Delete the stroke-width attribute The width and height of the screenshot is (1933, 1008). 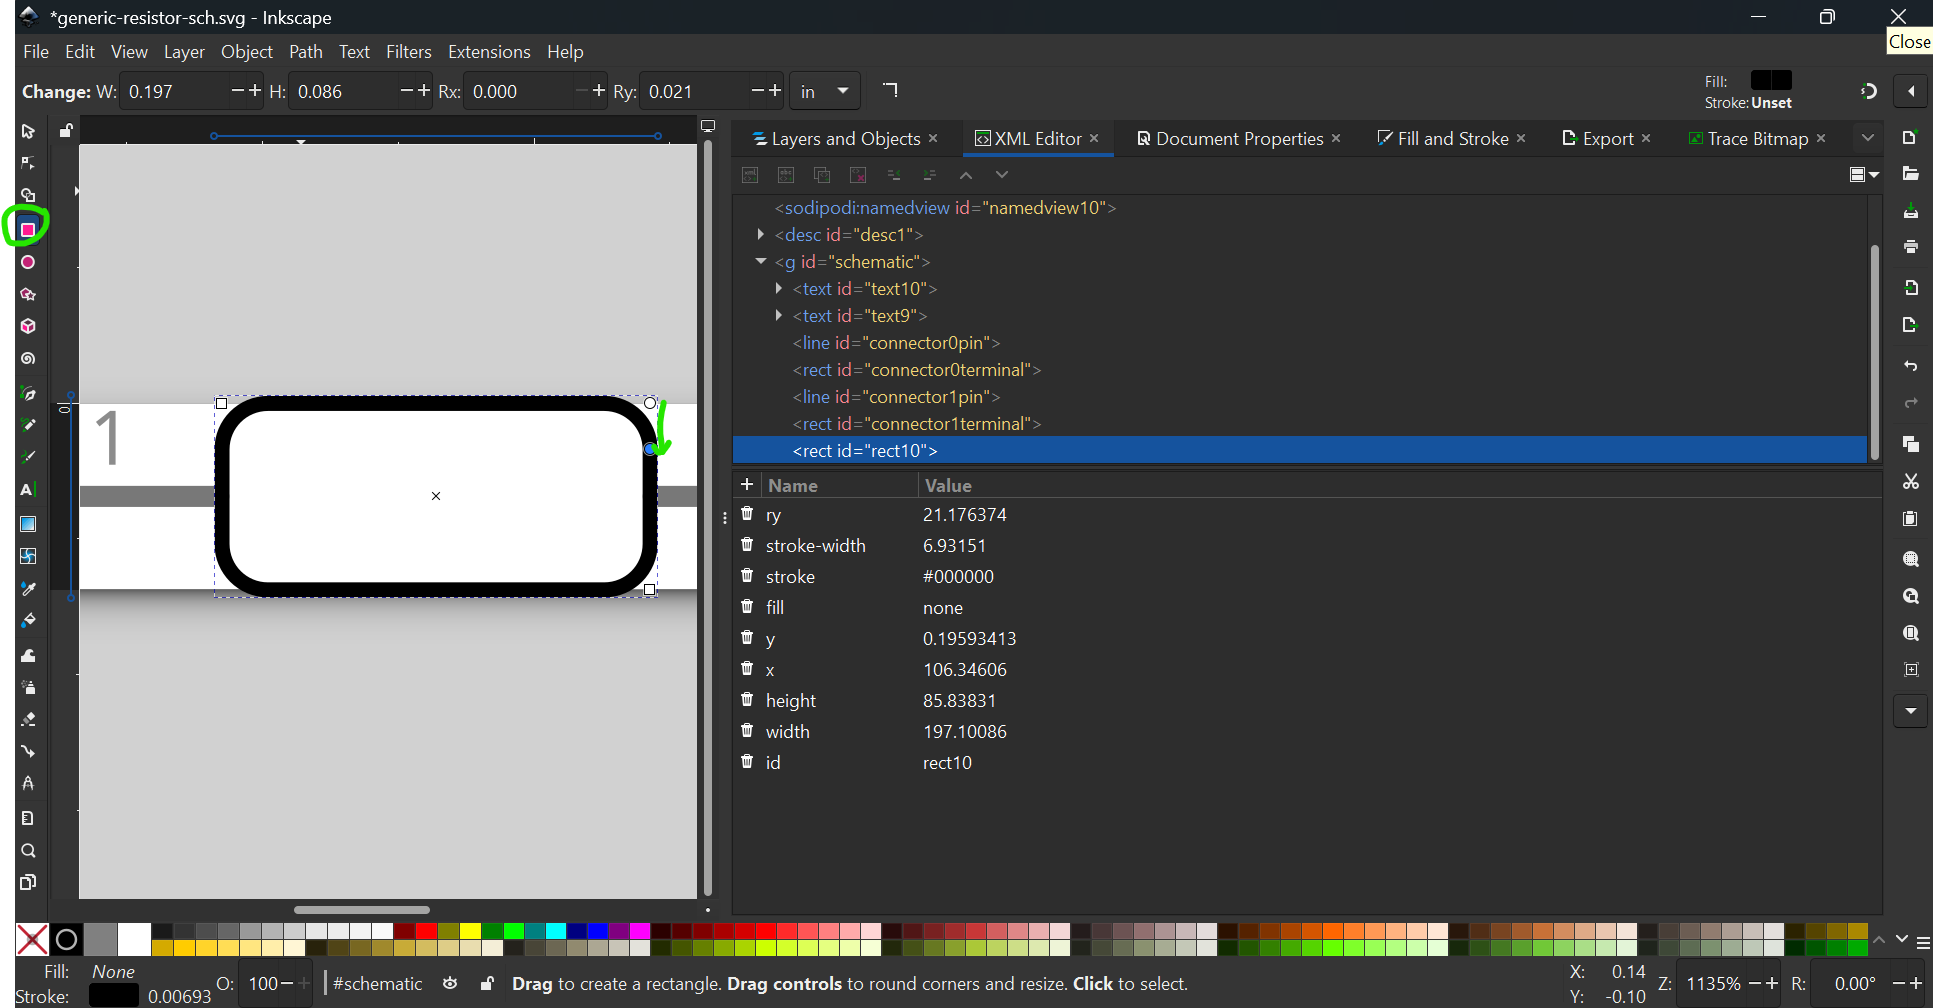(747, 545)
